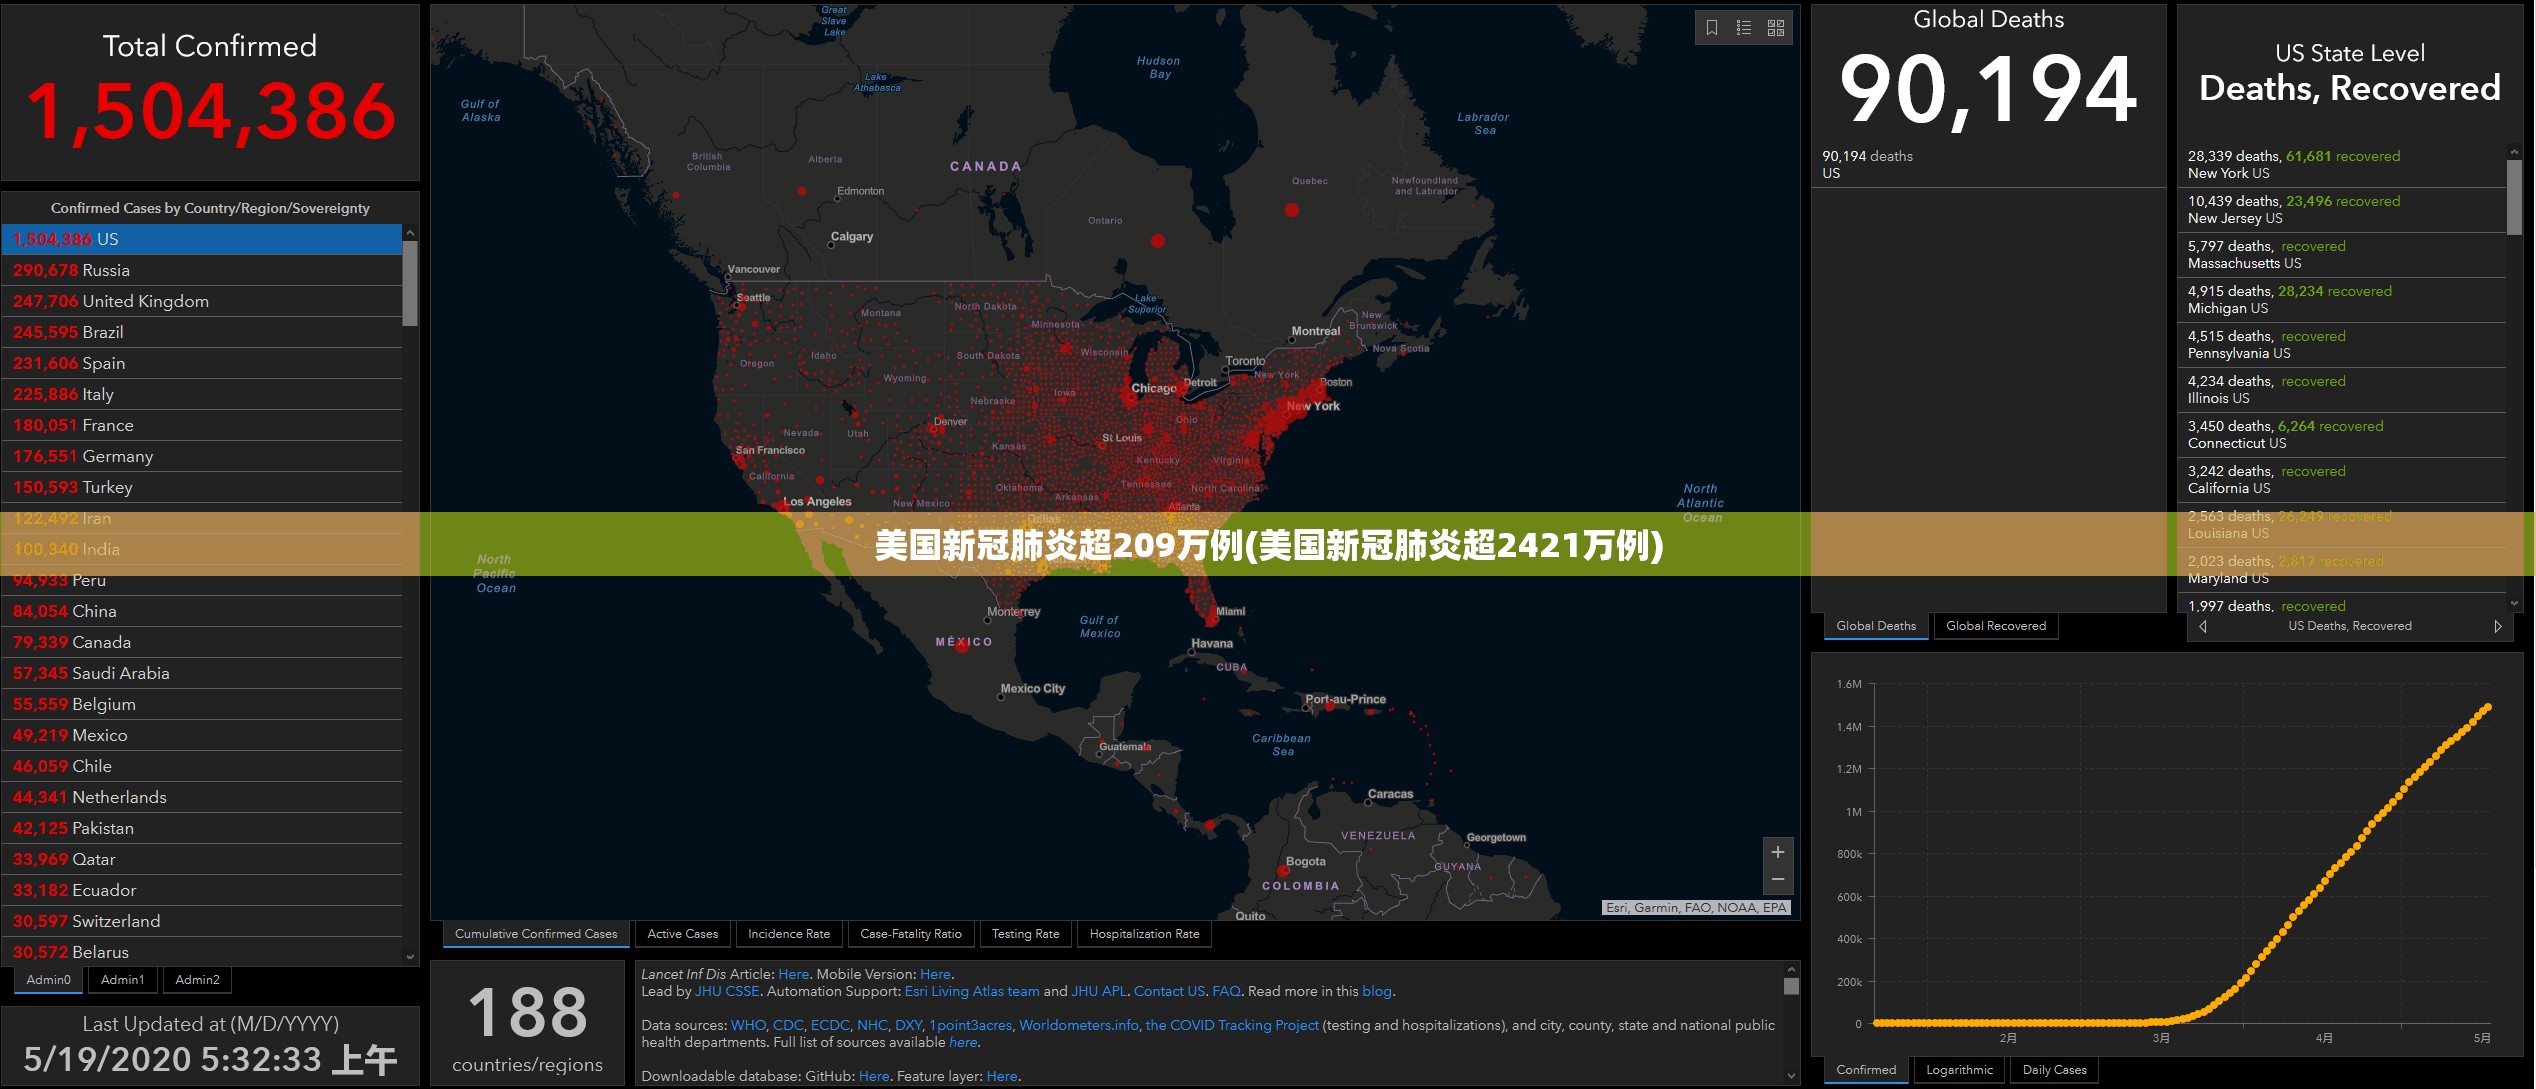Select Germany in confirmed cases list

coord(202,457)
